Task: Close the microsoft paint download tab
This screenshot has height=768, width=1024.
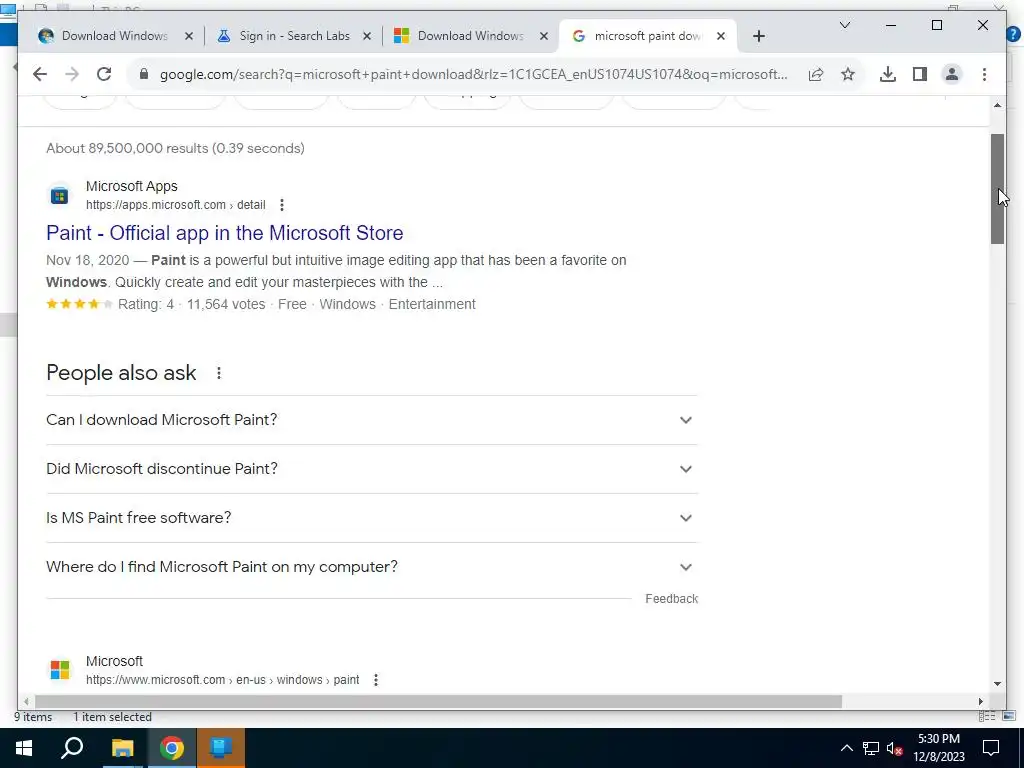Action: coord(721,37)
